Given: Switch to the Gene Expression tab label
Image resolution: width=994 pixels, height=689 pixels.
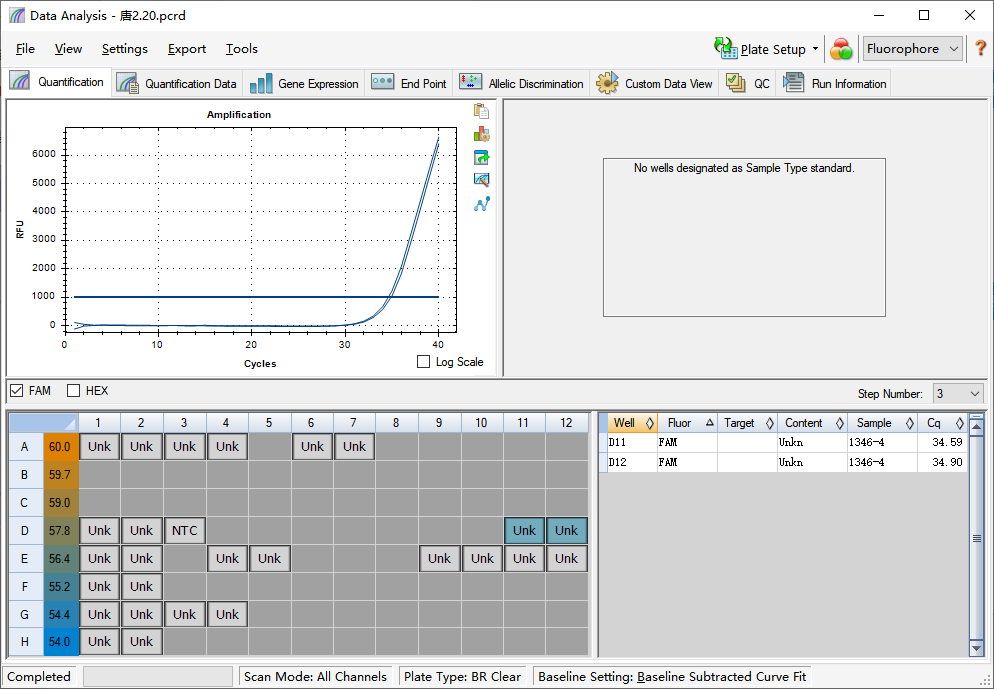Looking at the screenshot, I should click(x=318, y=84).
